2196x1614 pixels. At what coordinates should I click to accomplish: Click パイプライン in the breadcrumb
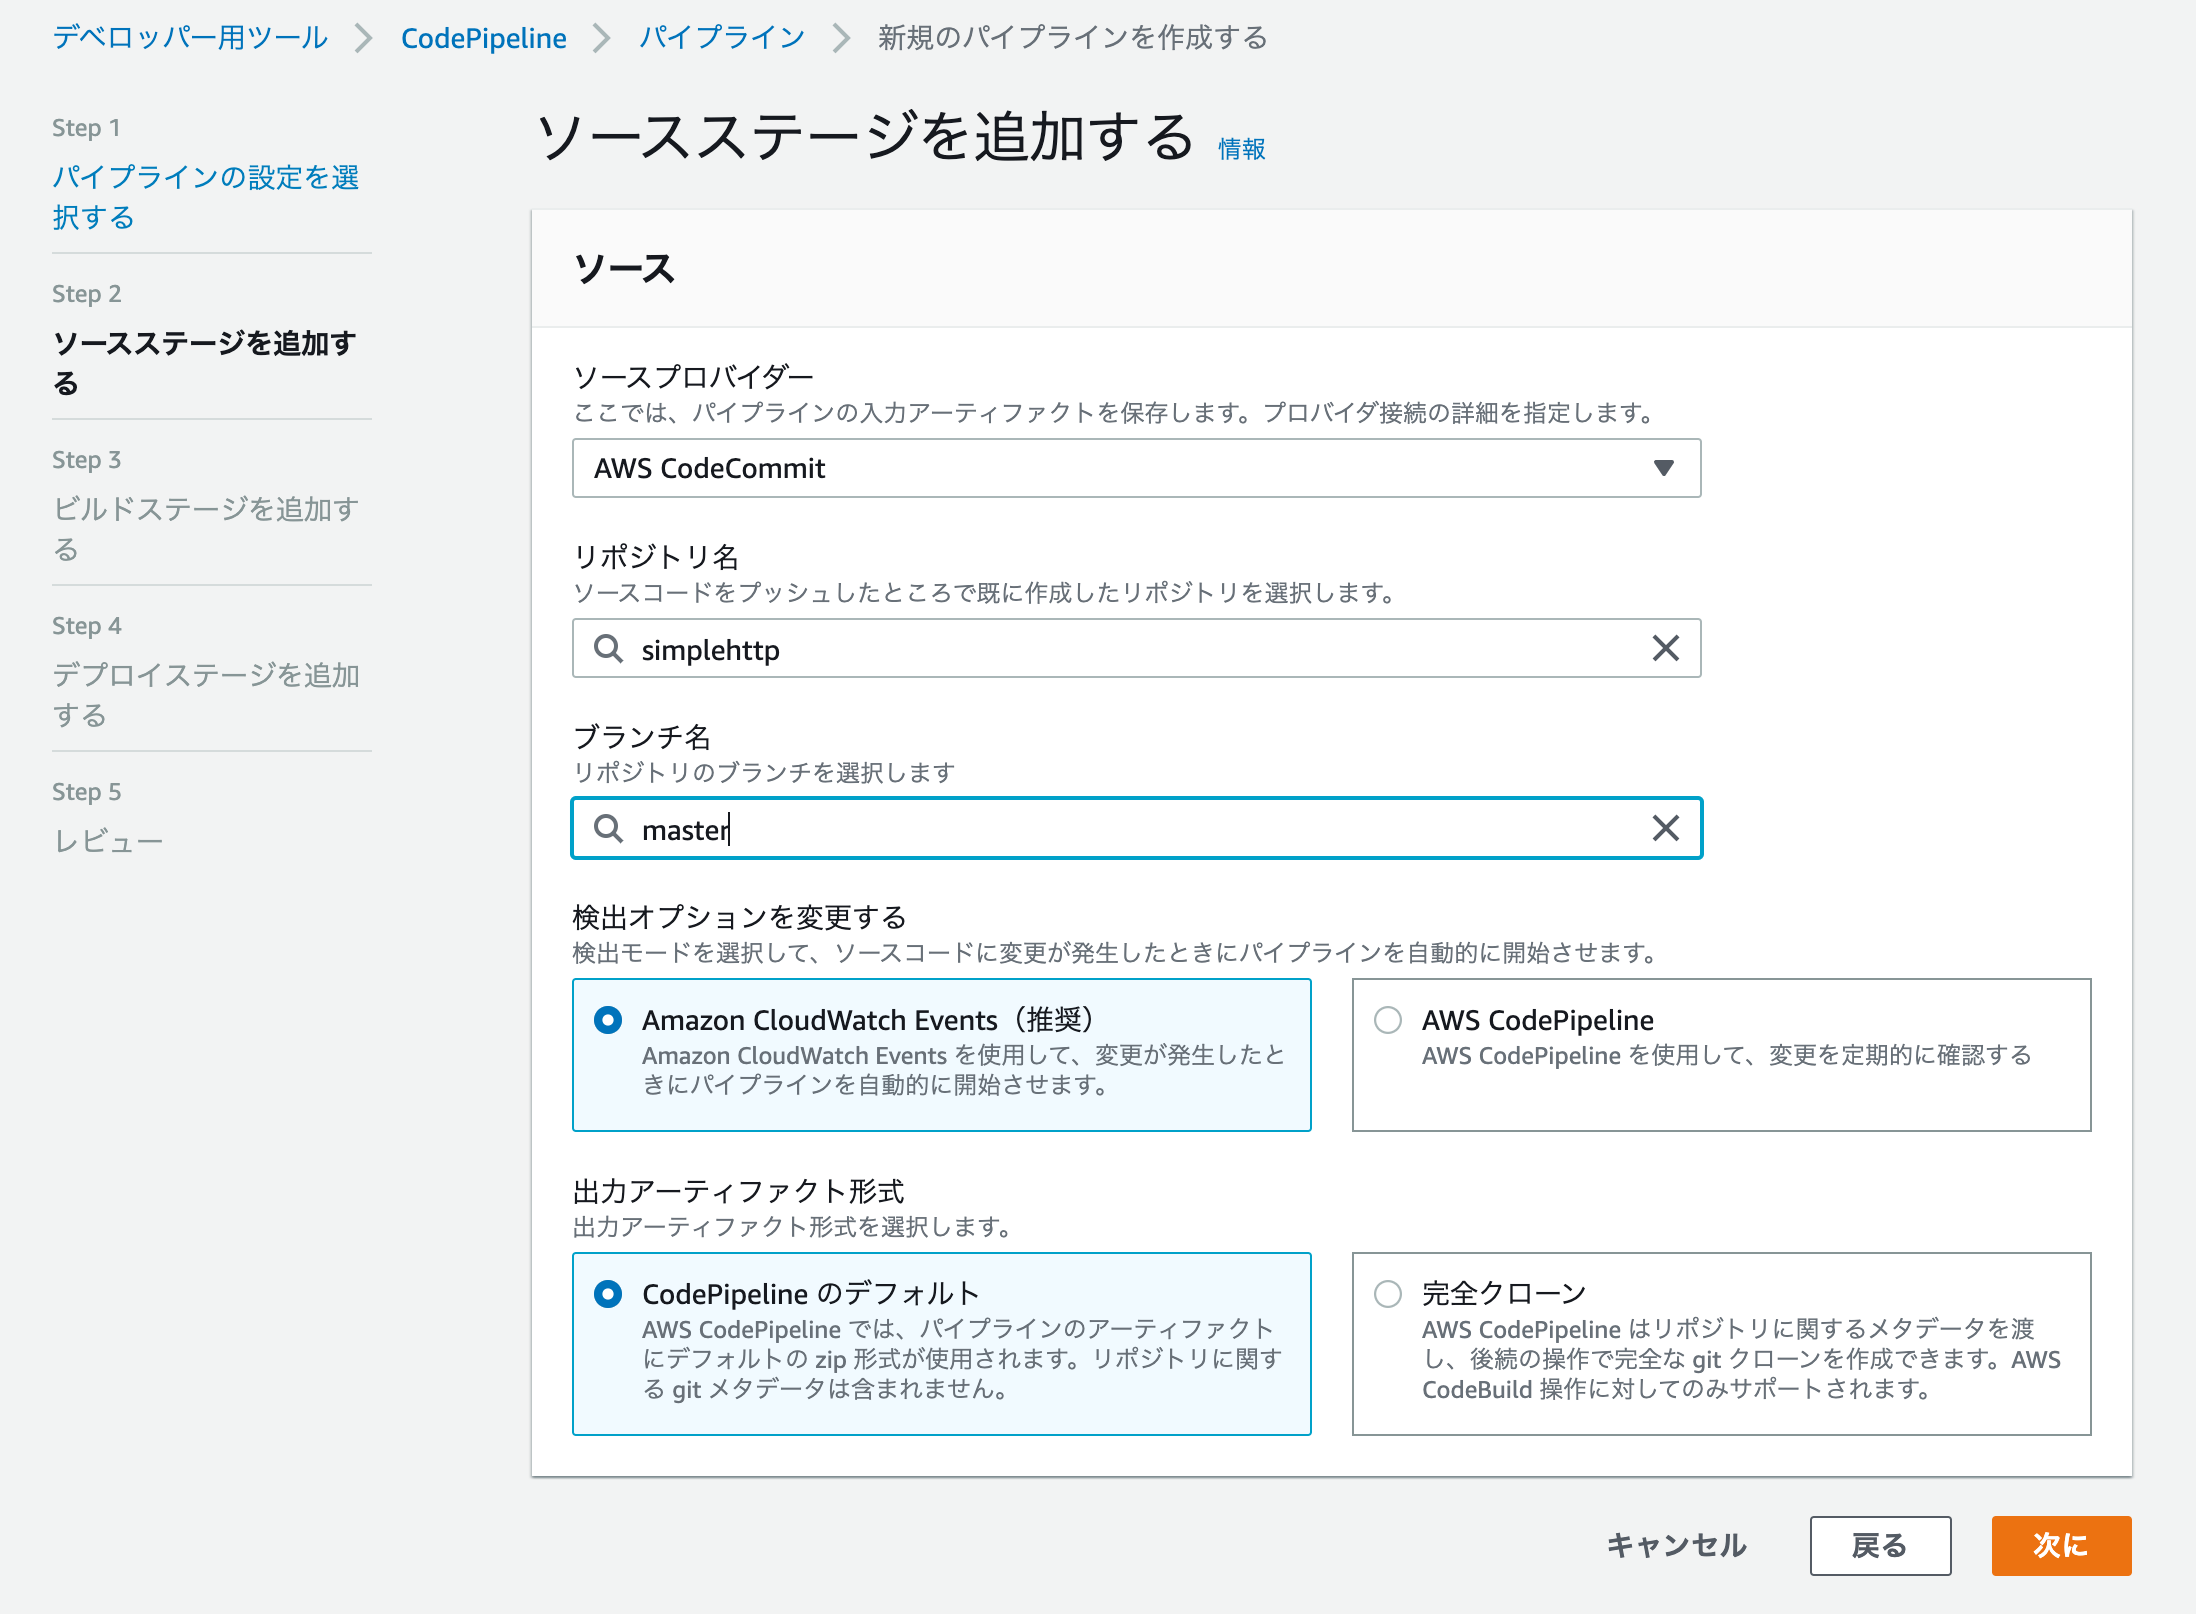pos(722,37)
